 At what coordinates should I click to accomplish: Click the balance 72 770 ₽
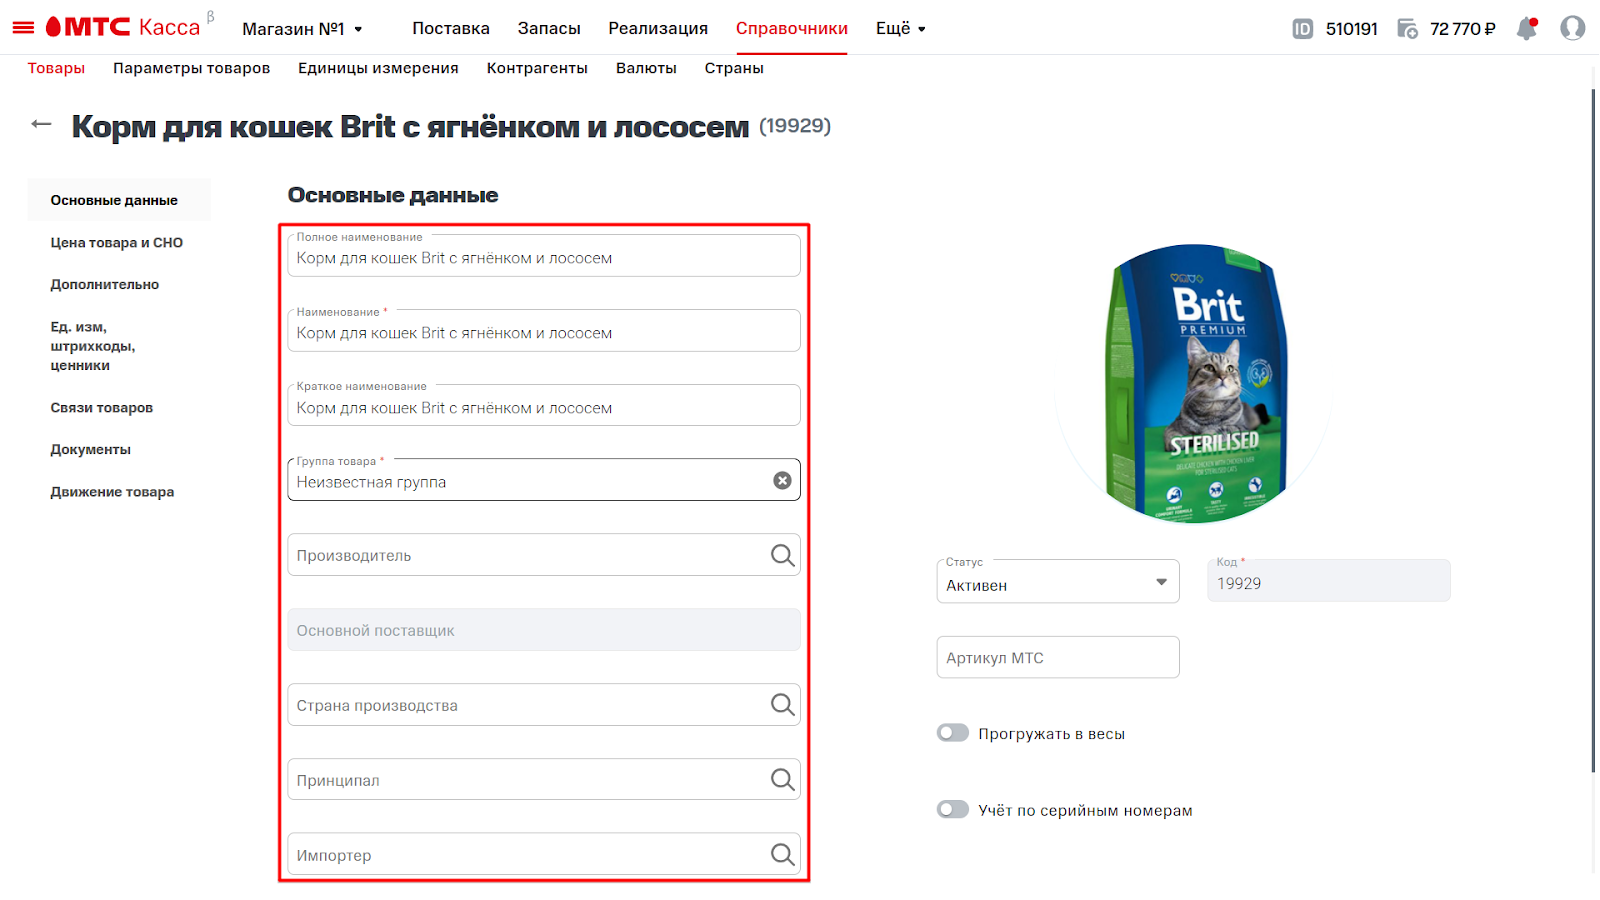pos(1463,29)
